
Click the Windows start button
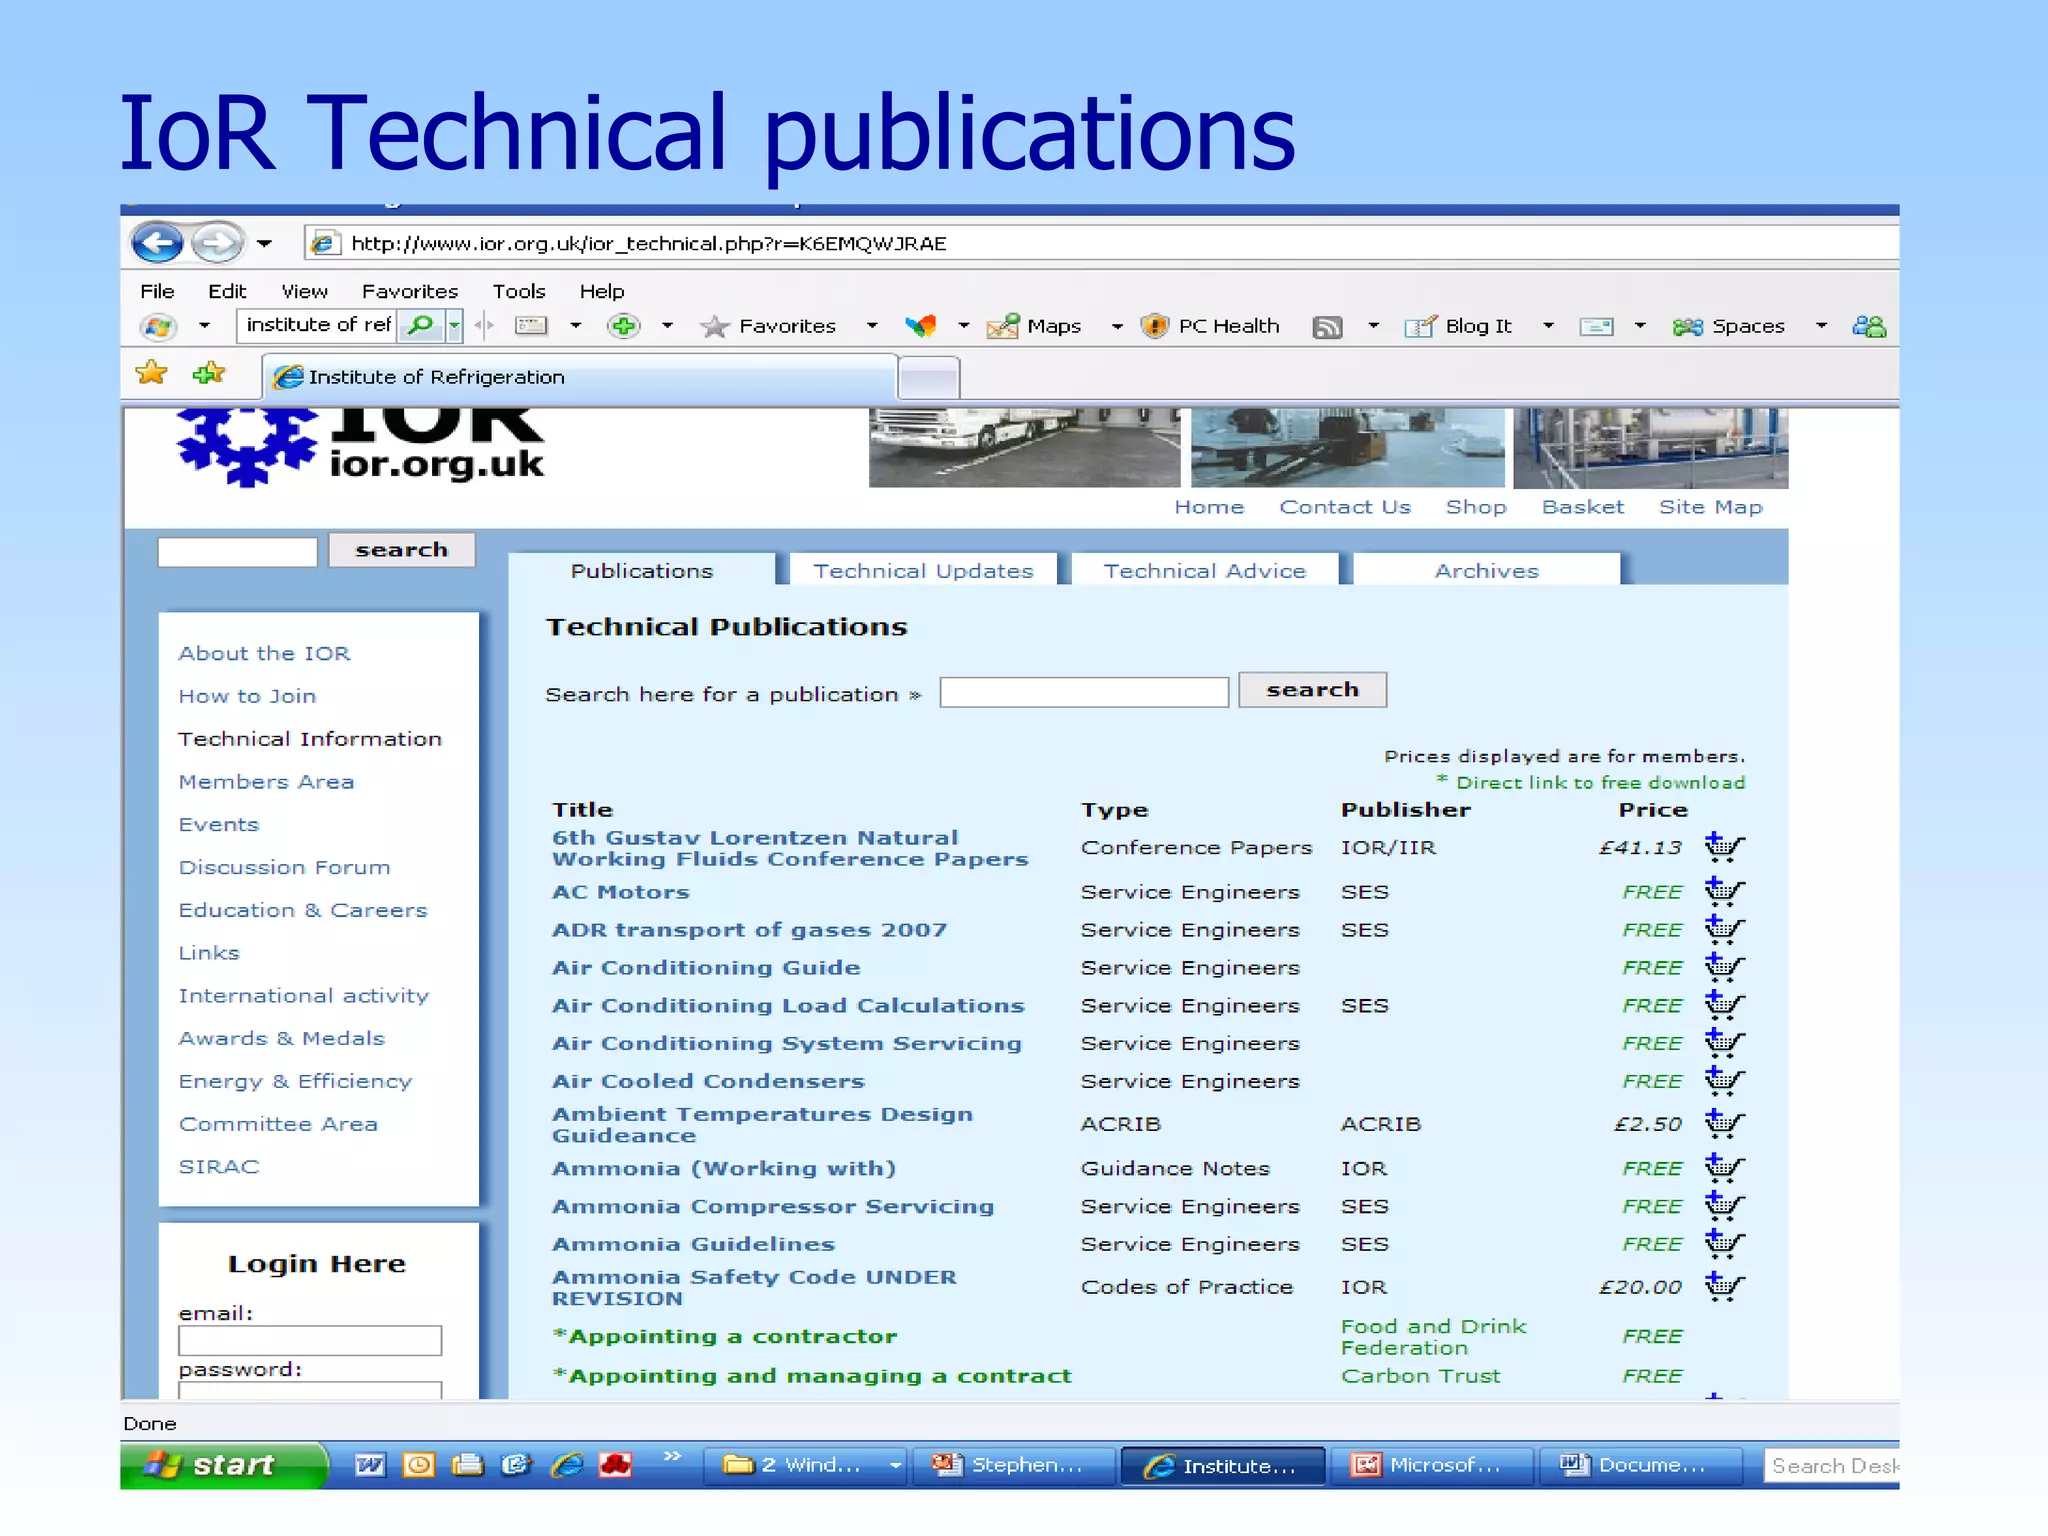coord(223,1465)
